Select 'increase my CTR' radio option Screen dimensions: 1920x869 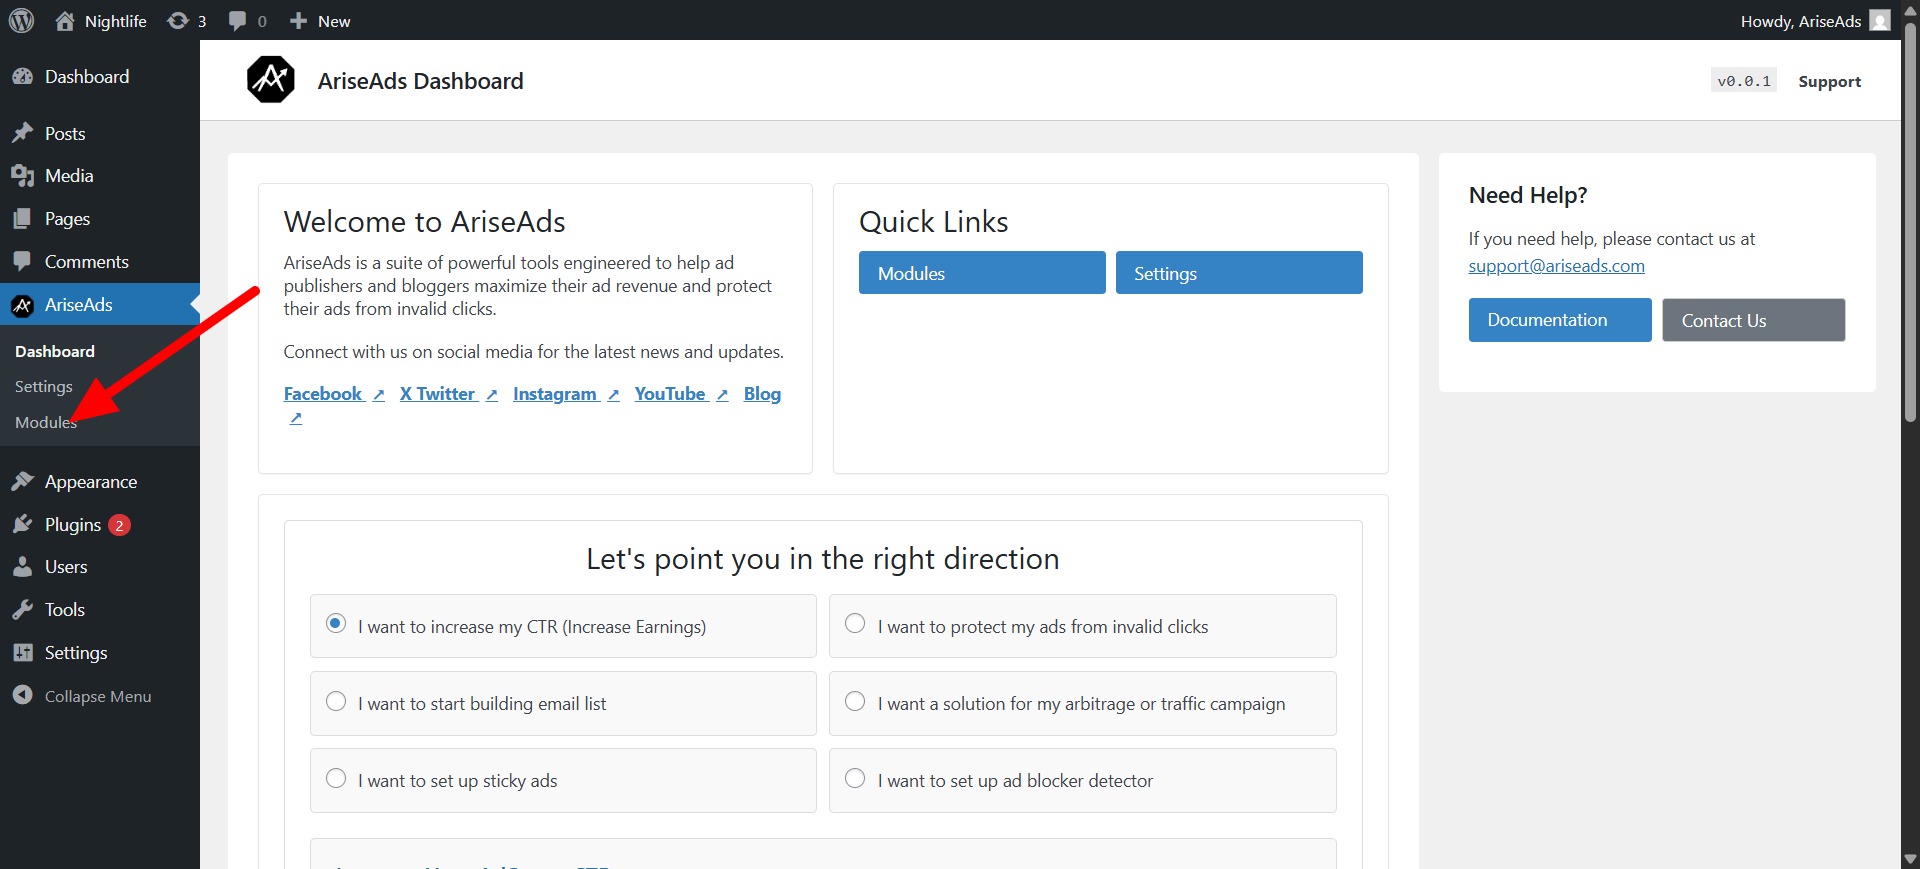click(336, 623)
